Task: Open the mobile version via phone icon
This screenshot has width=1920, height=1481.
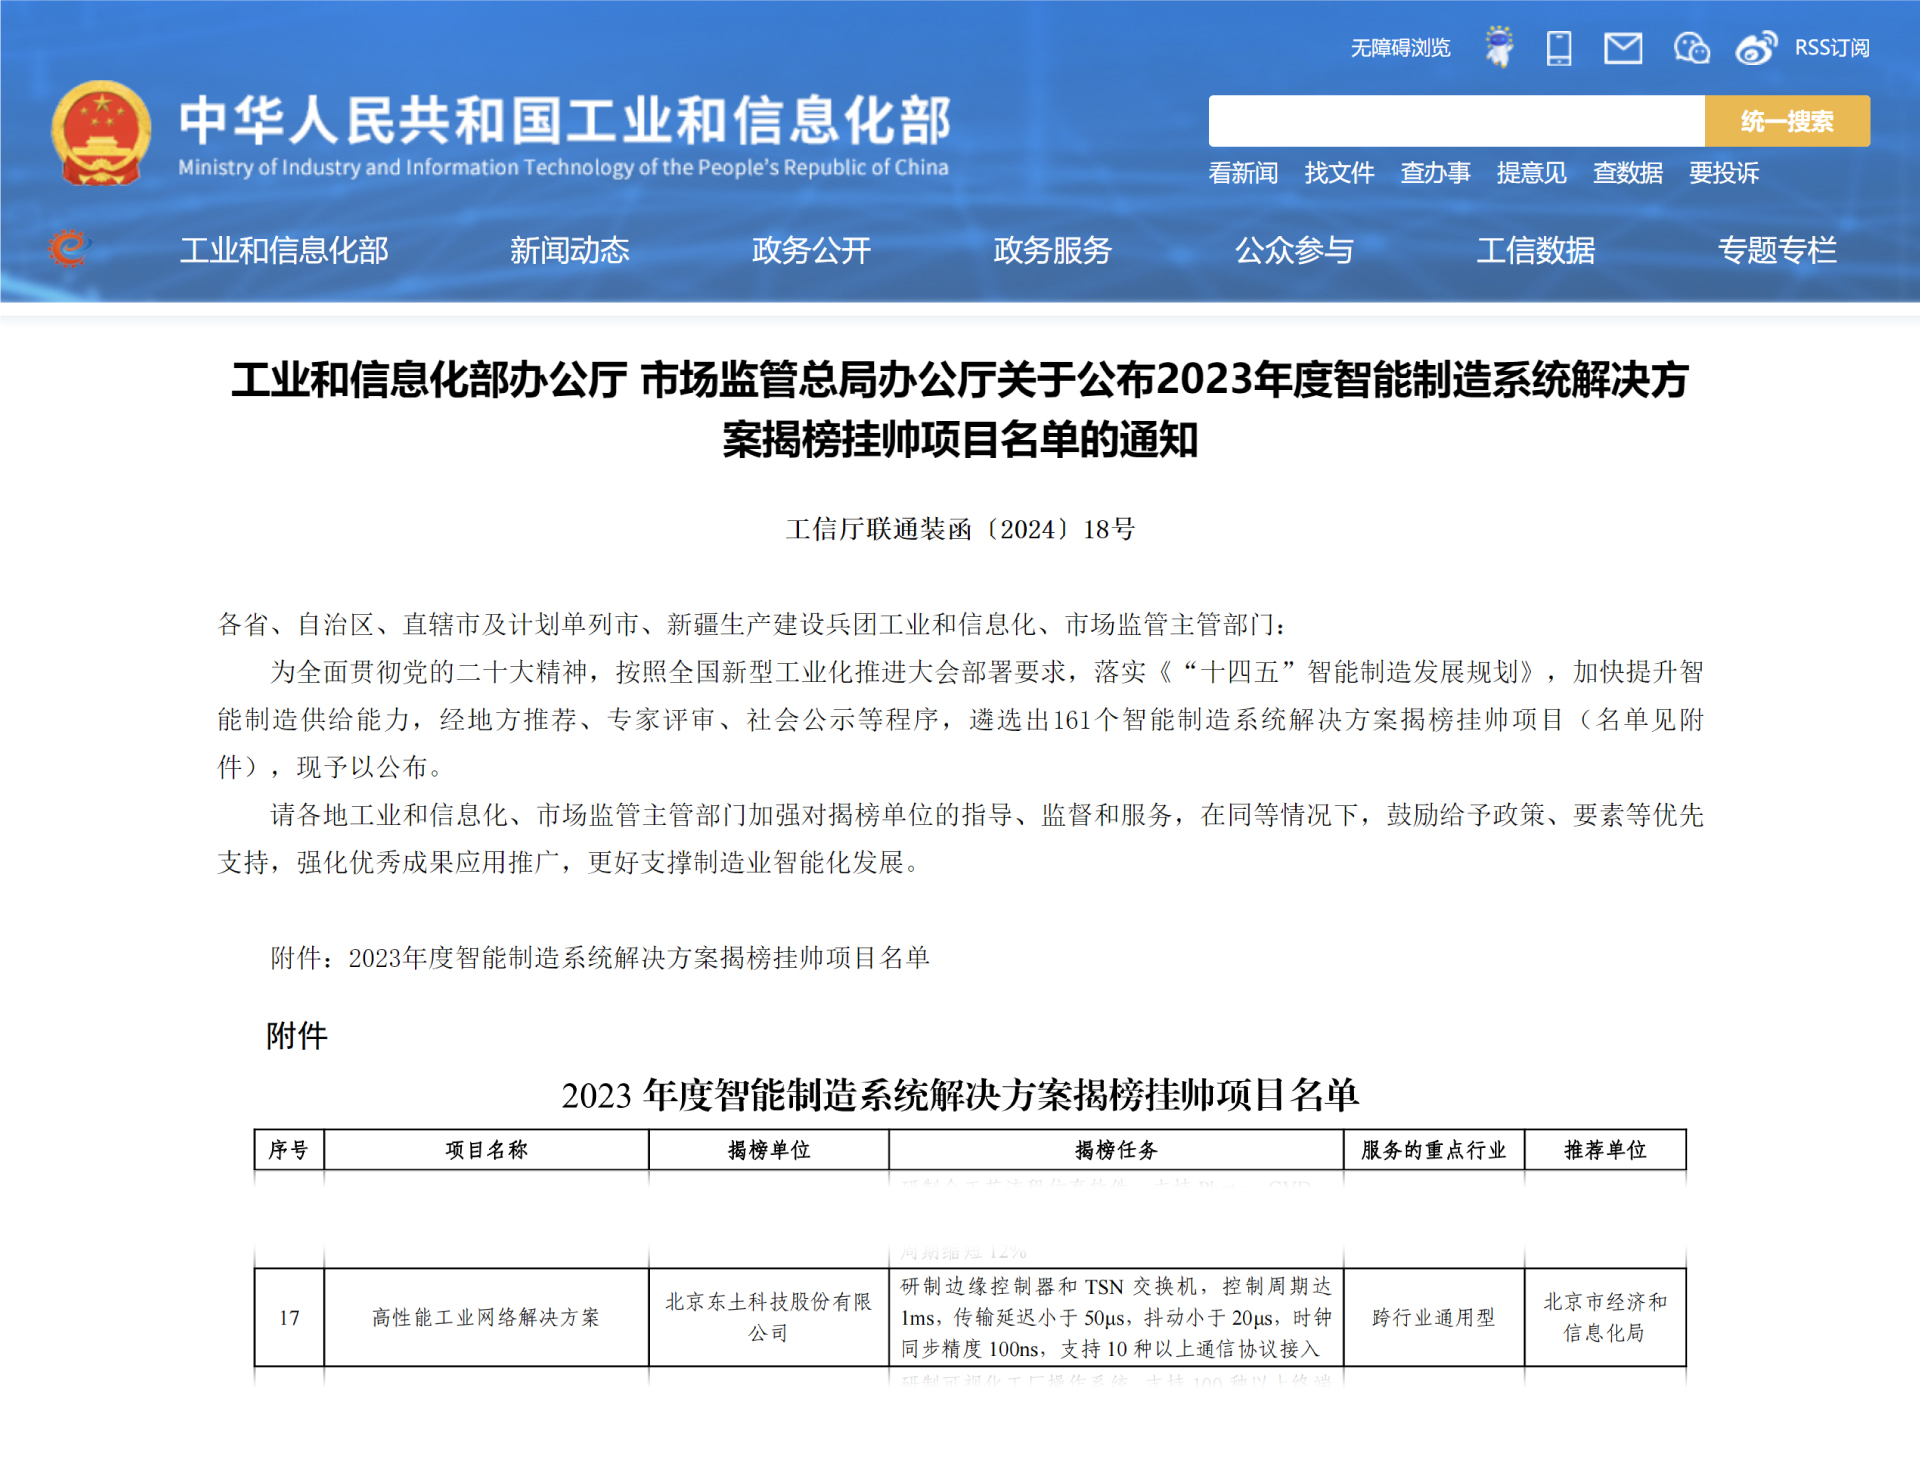Action: (1560, 46)
